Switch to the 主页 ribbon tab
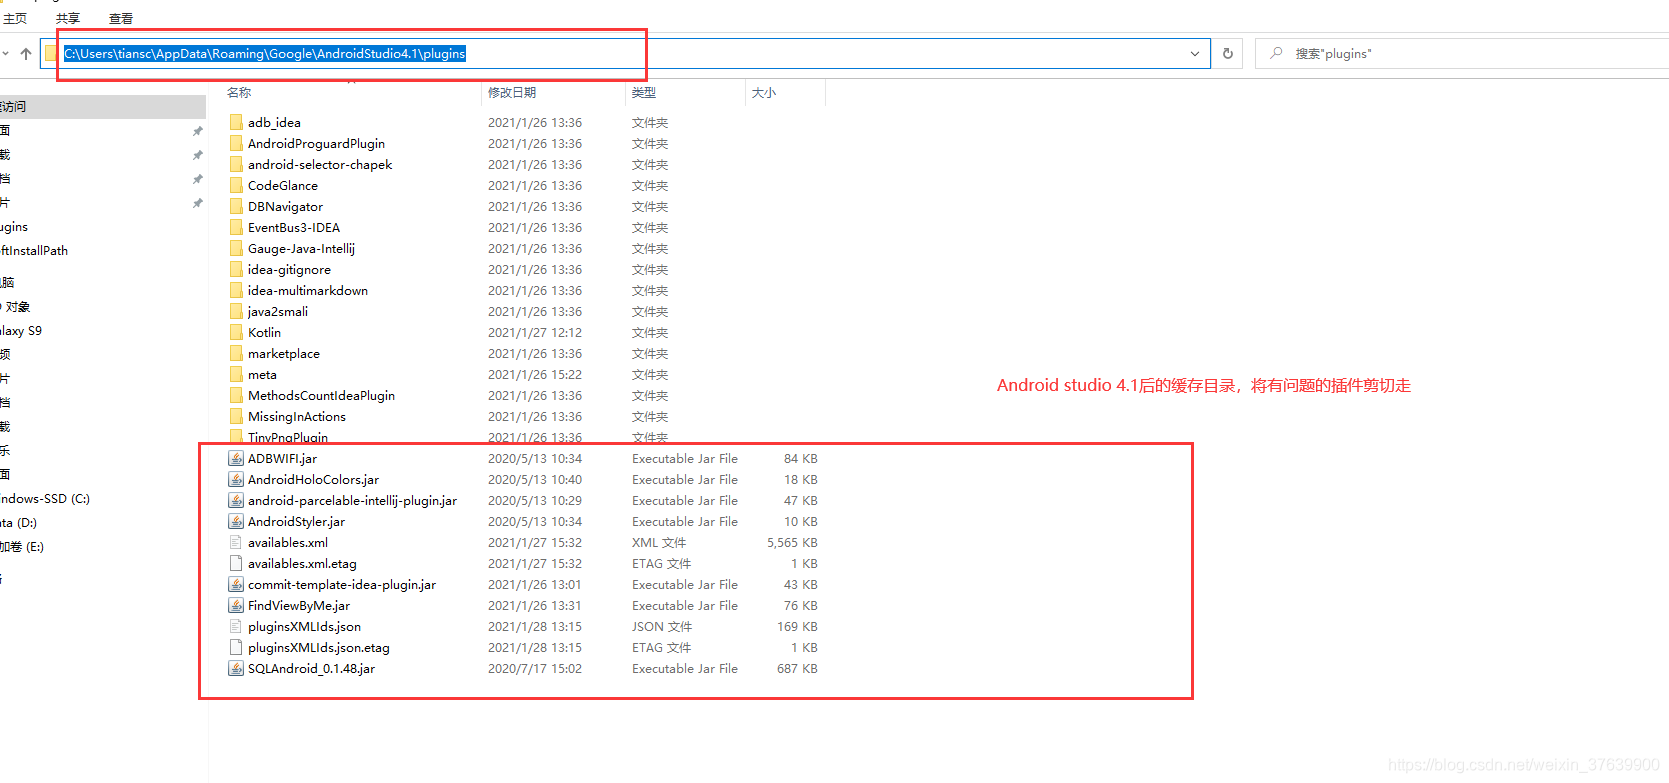This screenshot has height=783, width=1669. [x=15, y=18]
